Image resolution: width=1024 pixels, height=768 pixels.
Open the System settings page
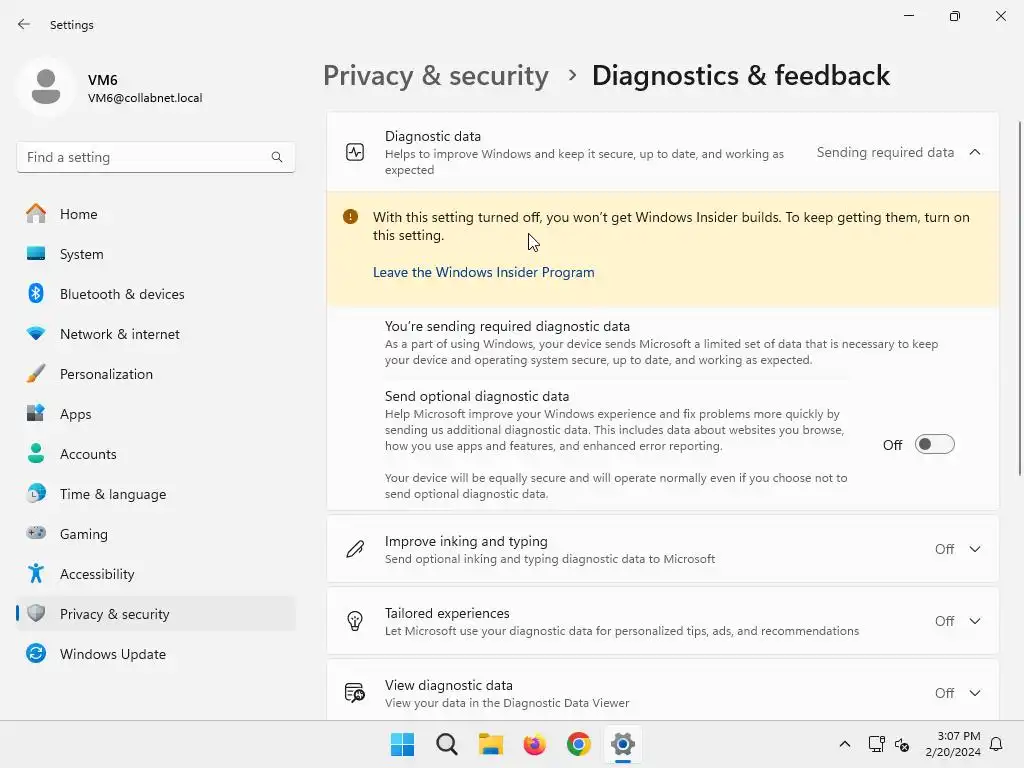click(x=81, y=254)
